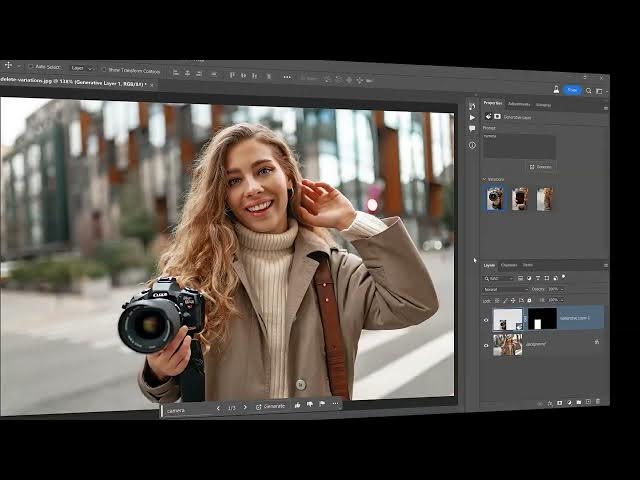Image resolution: width=640 pixels, height=480 pixels.
Task: Click thumbs down icon in contextual taskbar
Action: [309, 405]
